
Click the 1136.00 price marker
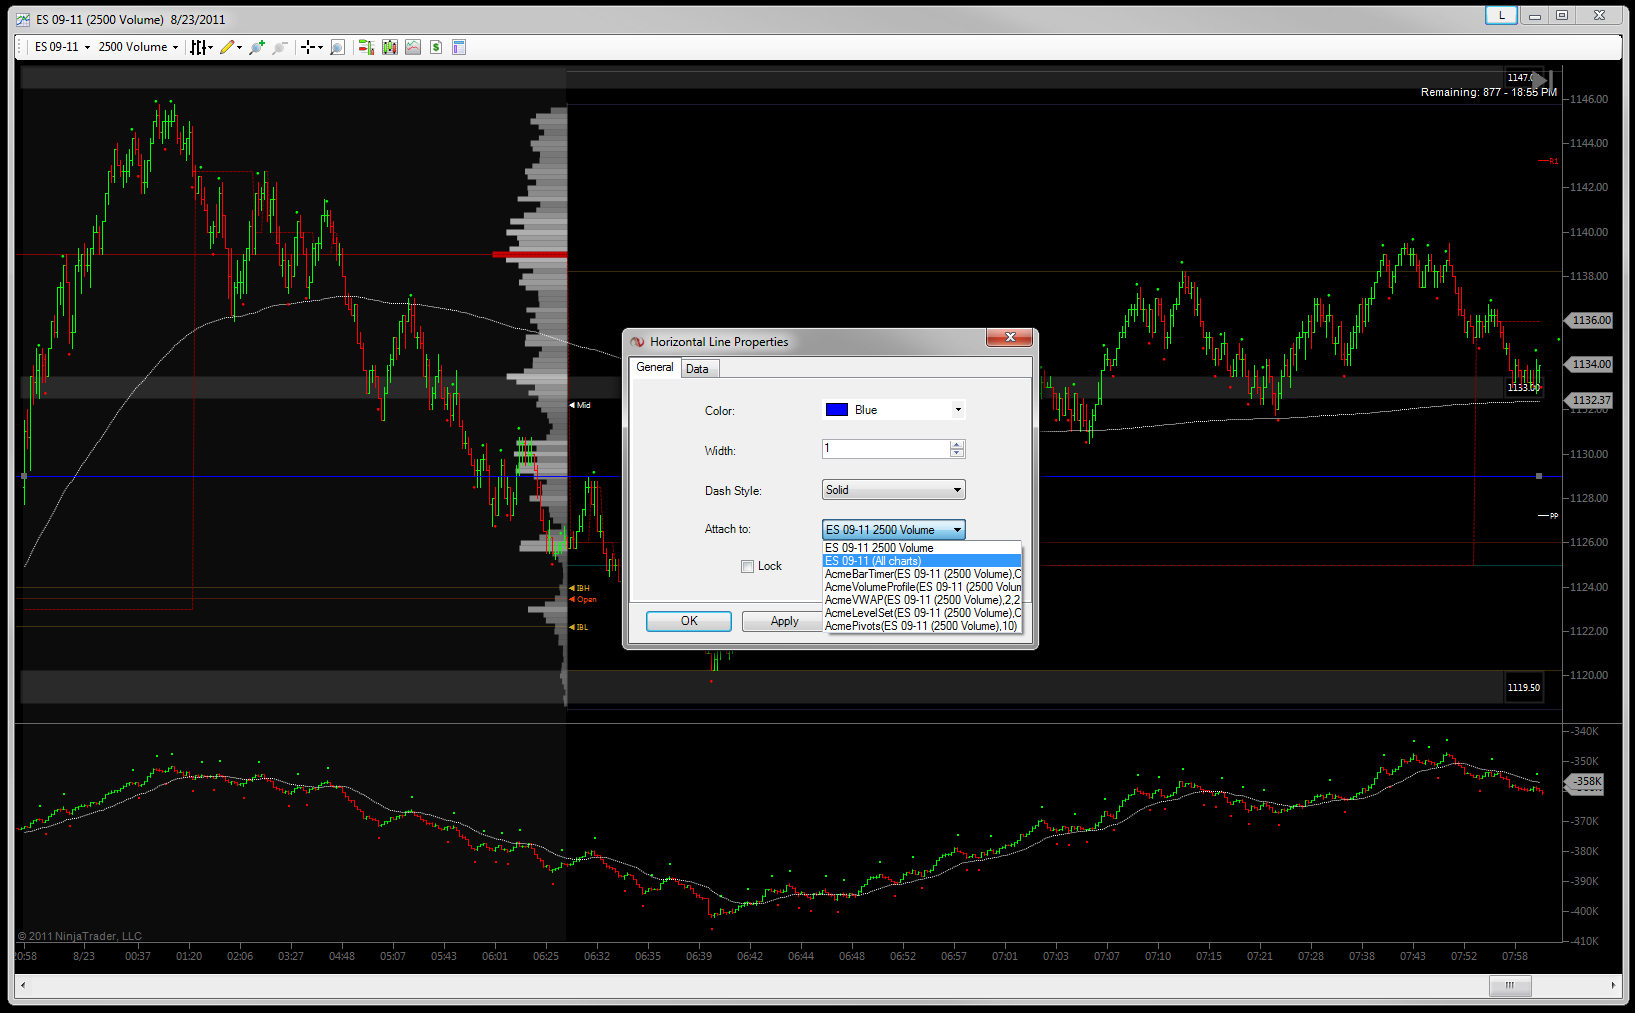tap(1590, 320)
